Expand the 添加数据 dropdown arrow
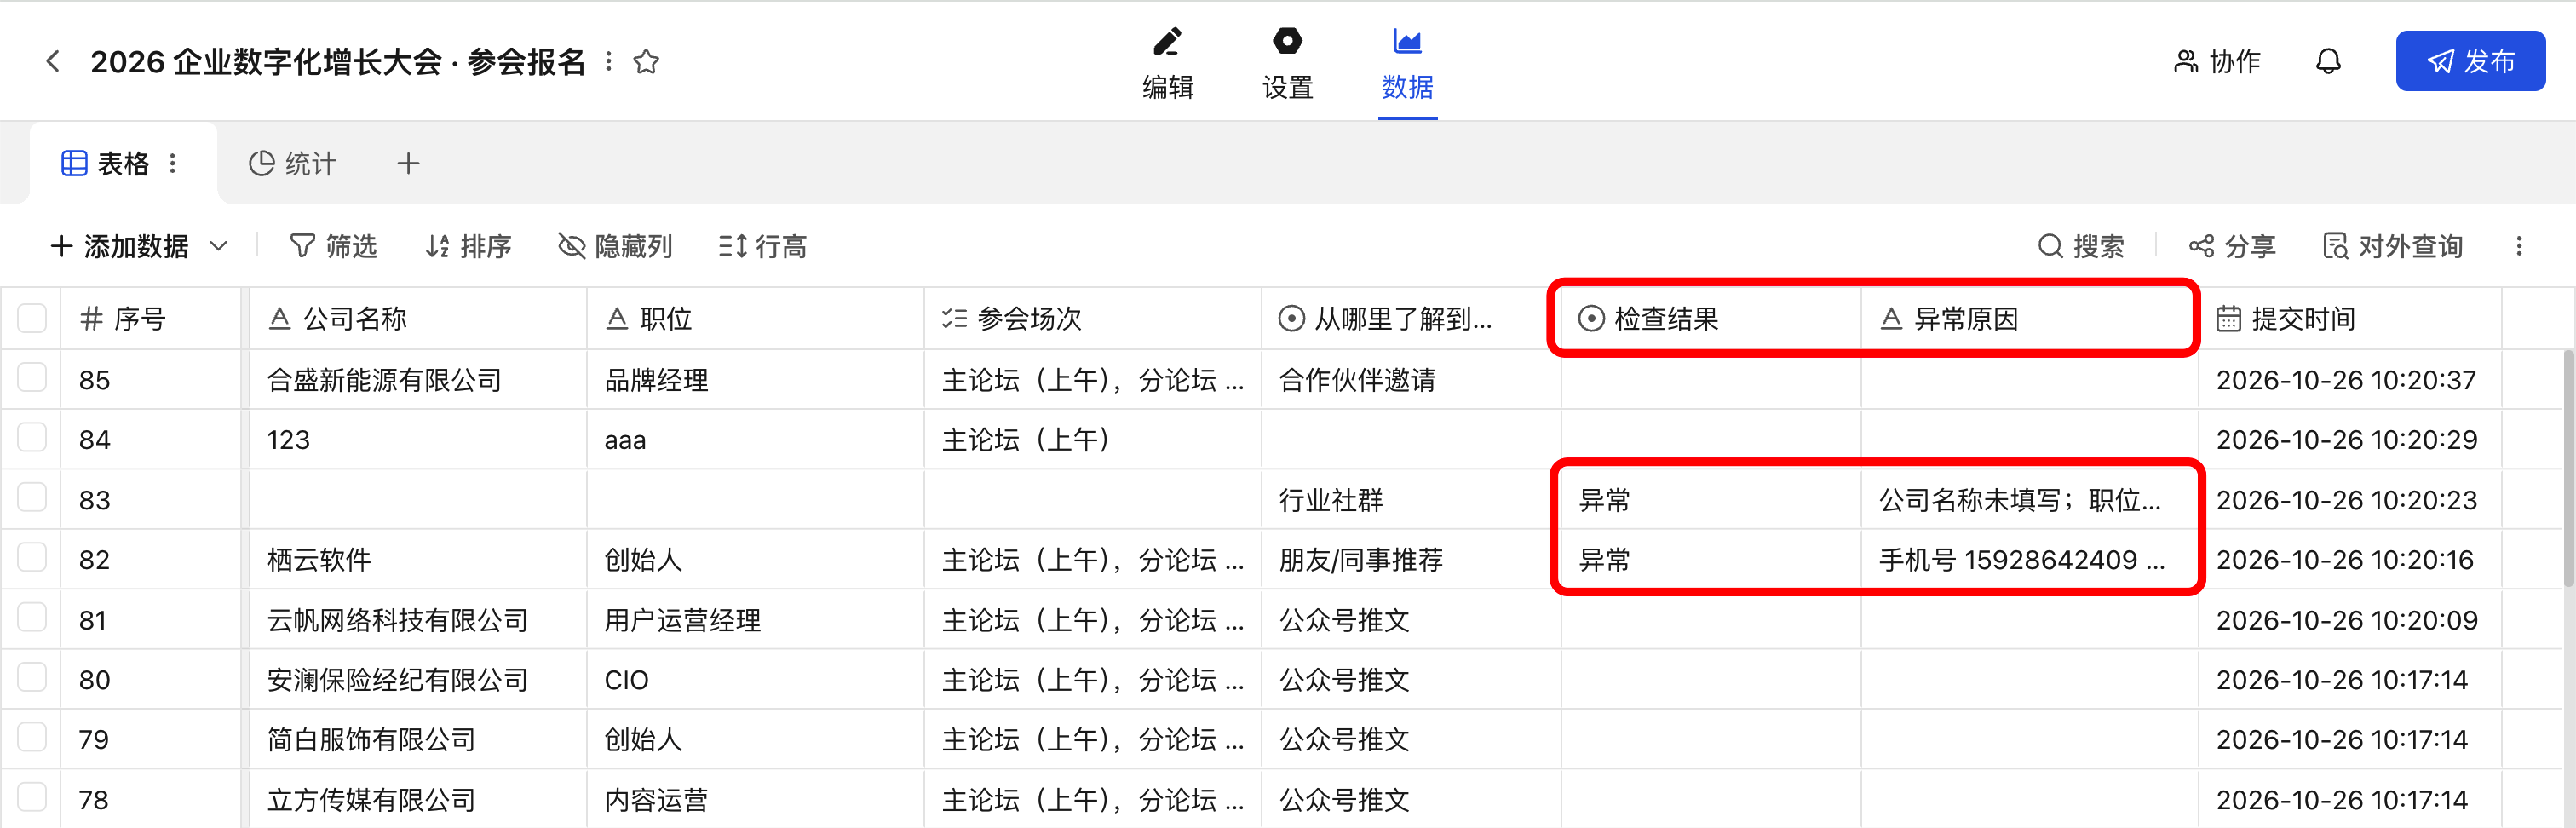The width and height of the screenshot is (2576, 828). 219,246
